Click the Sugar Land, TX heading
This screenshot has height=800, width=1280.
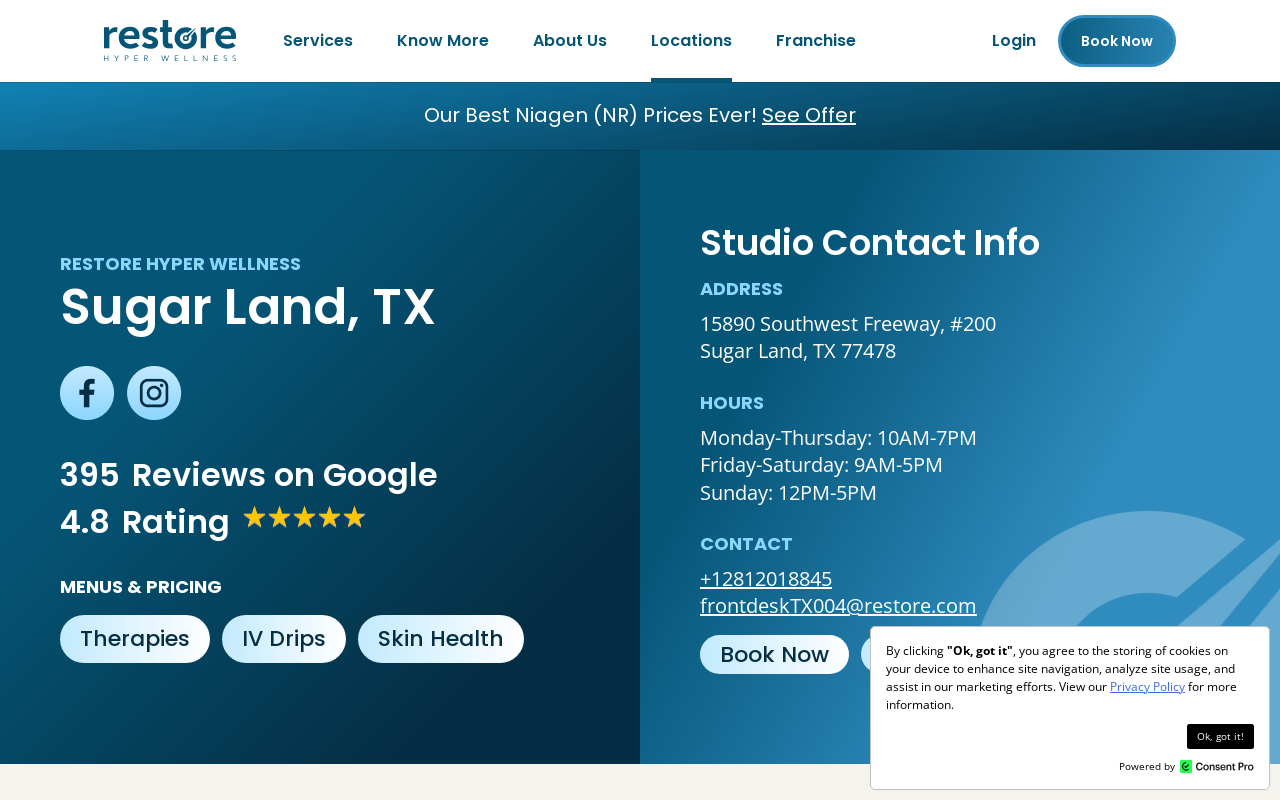[x=248, y=307]
